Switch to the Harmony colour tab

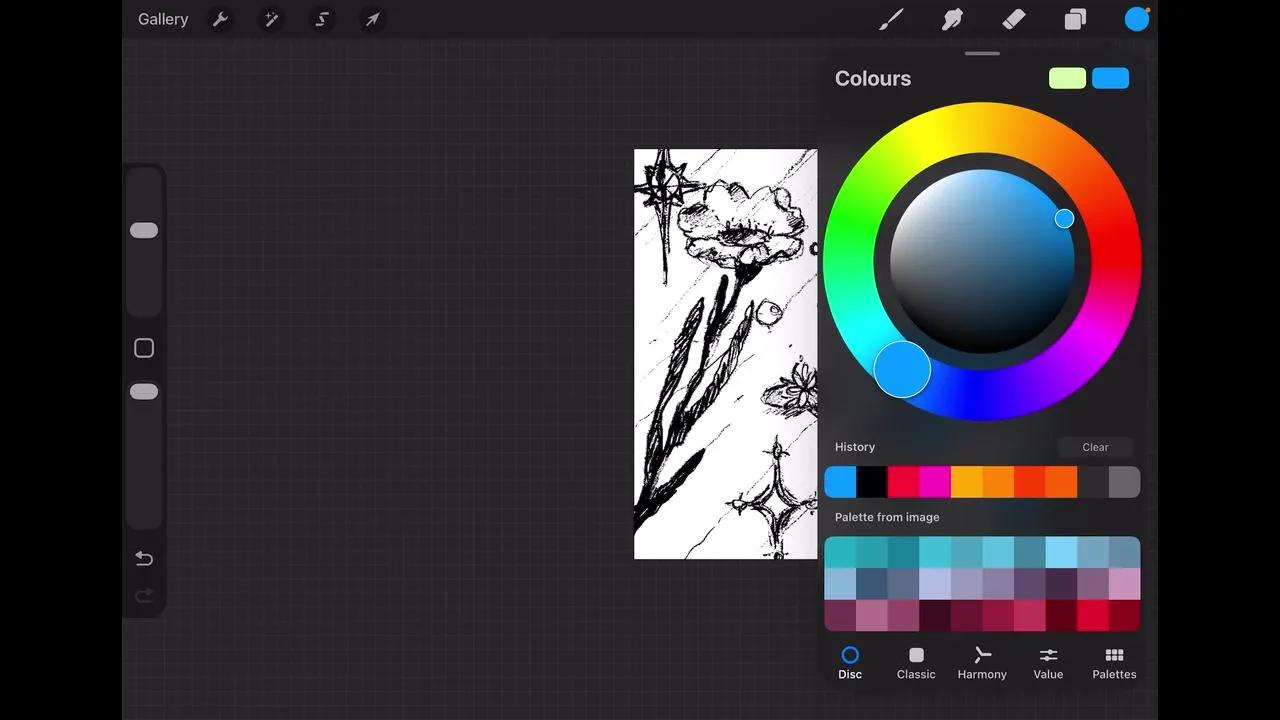(x=982, y=663)
